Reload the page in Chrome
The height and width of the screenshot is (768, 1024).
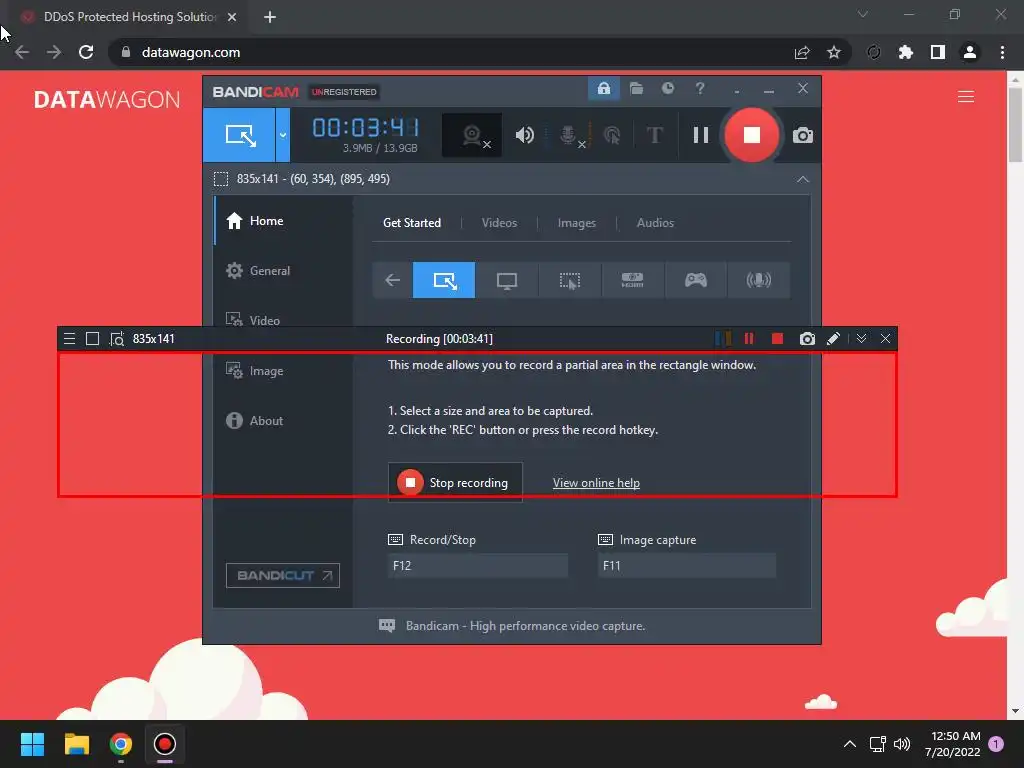click(86, 52)
